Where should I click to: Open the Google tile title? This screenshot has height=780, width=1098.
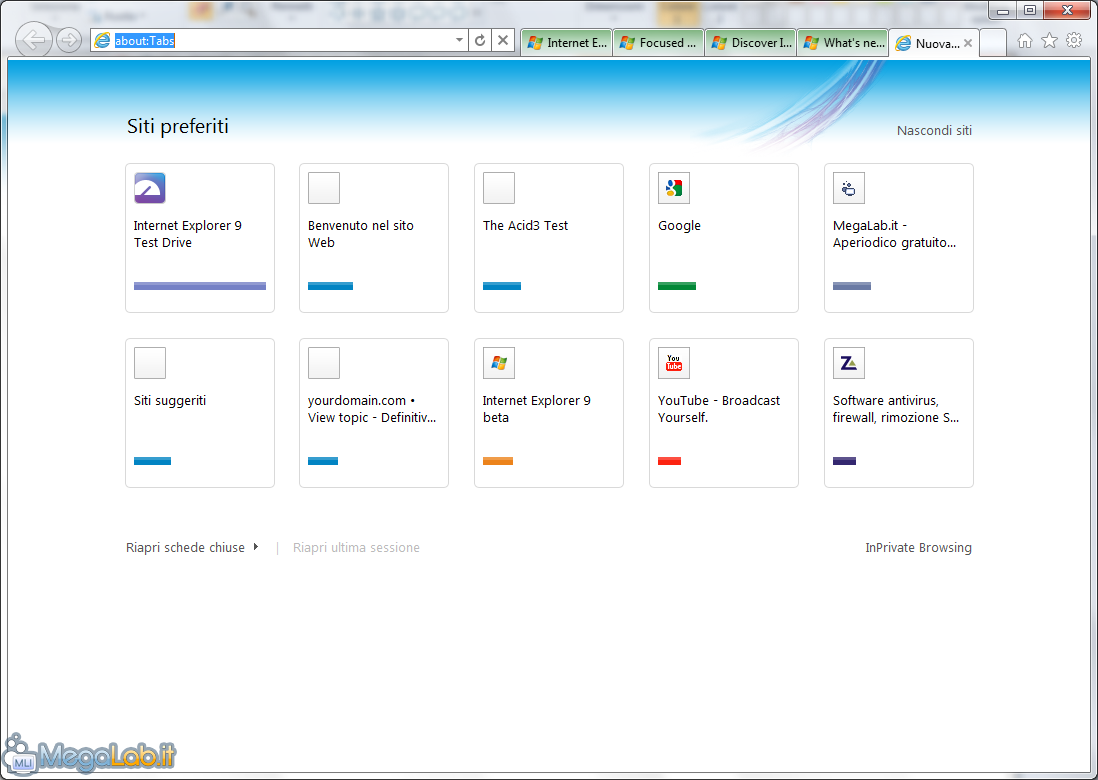pos(679,225)
